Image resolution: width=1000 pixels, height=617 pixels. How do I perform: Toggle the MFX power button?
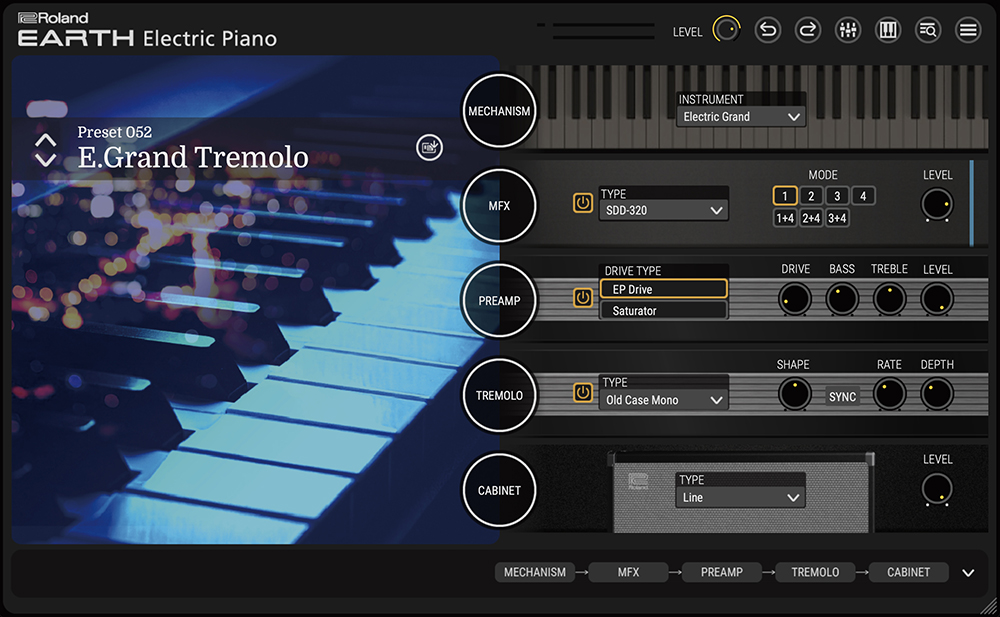[583, 203]
